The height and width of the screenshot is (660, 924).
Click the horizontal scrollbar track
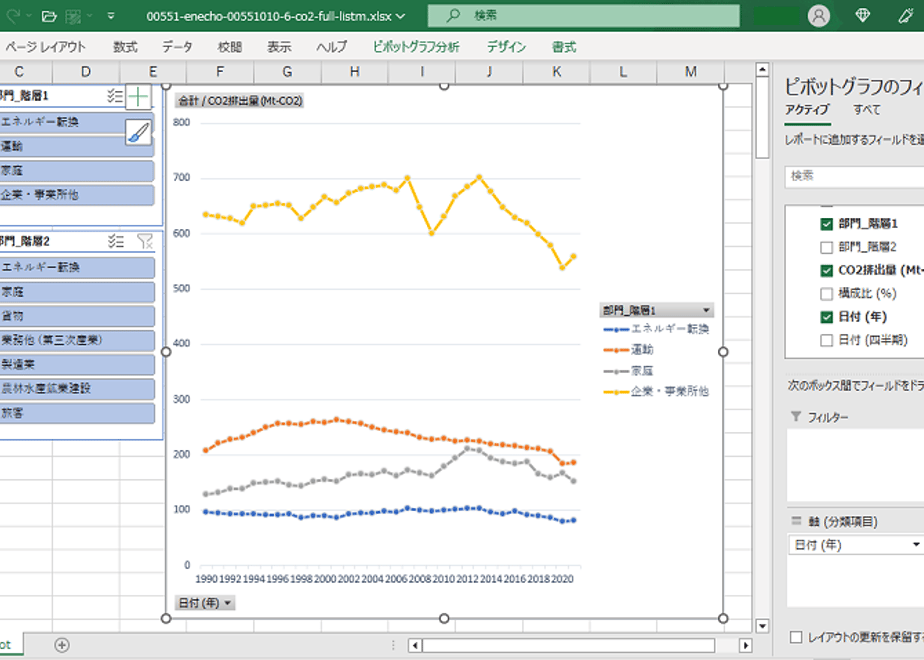tap(569, 645)
